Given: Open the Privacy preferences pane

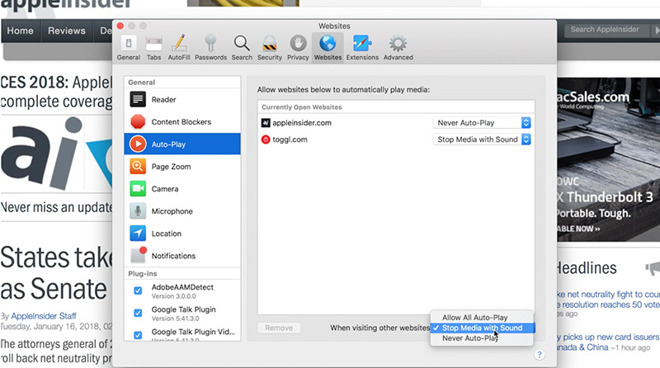Looking at the screenshot, I should 298,48.
